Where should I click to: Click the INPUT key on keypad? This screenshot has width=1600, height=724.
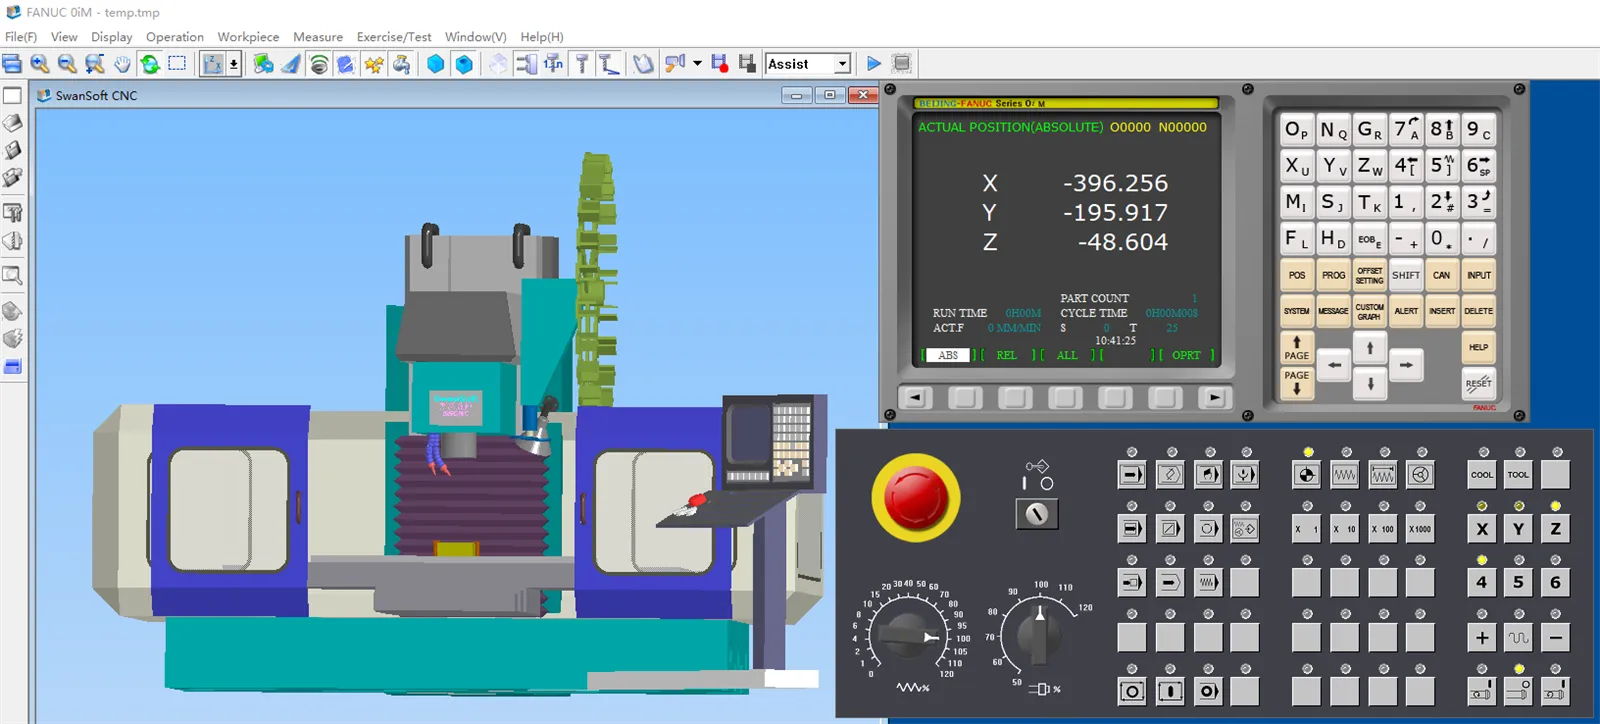pos(1478,275)
